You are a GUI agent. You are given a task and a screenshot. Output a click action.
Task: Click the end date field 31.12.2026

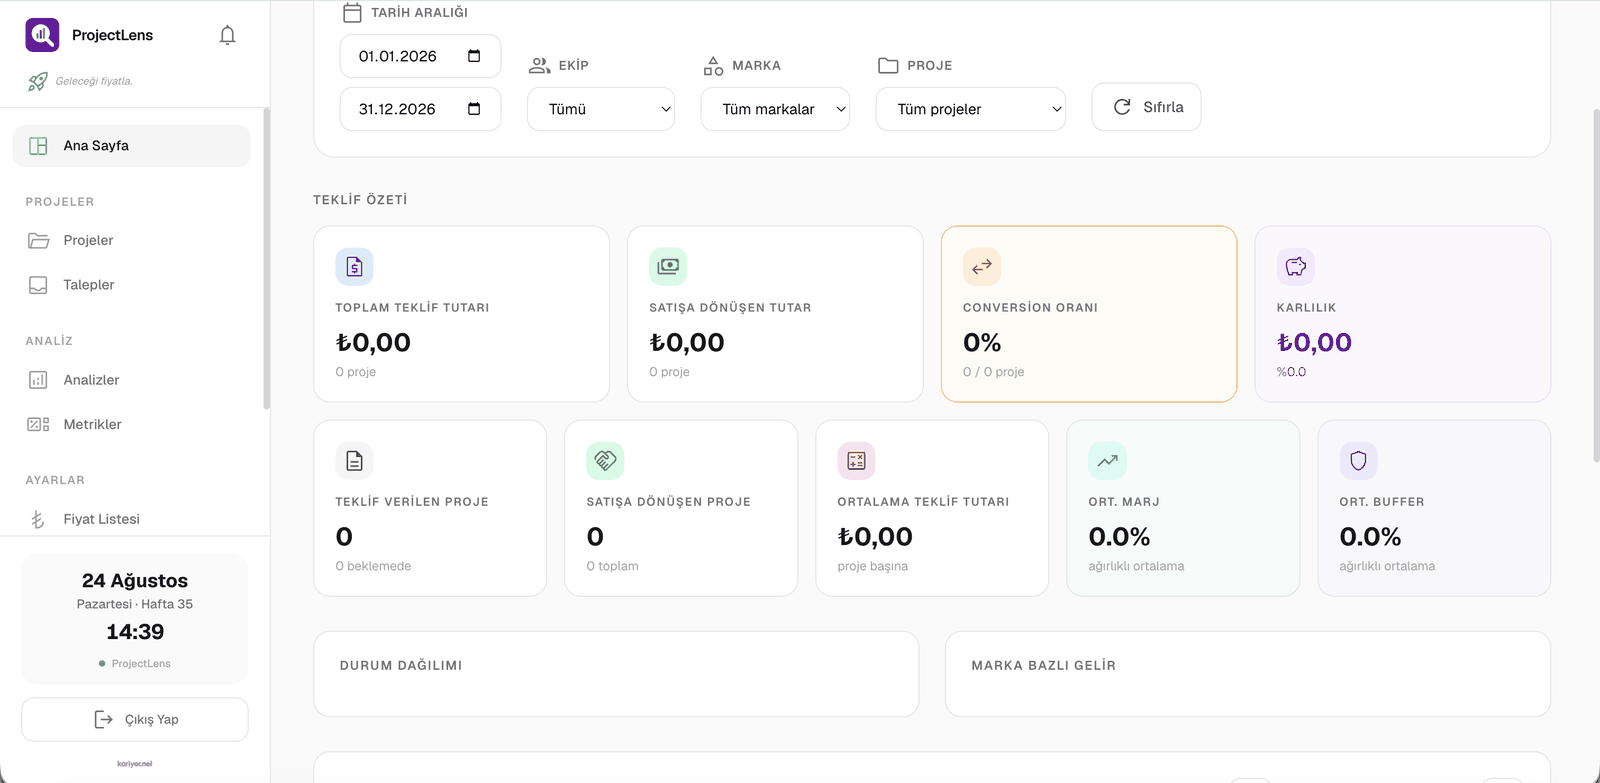[421, 109]
